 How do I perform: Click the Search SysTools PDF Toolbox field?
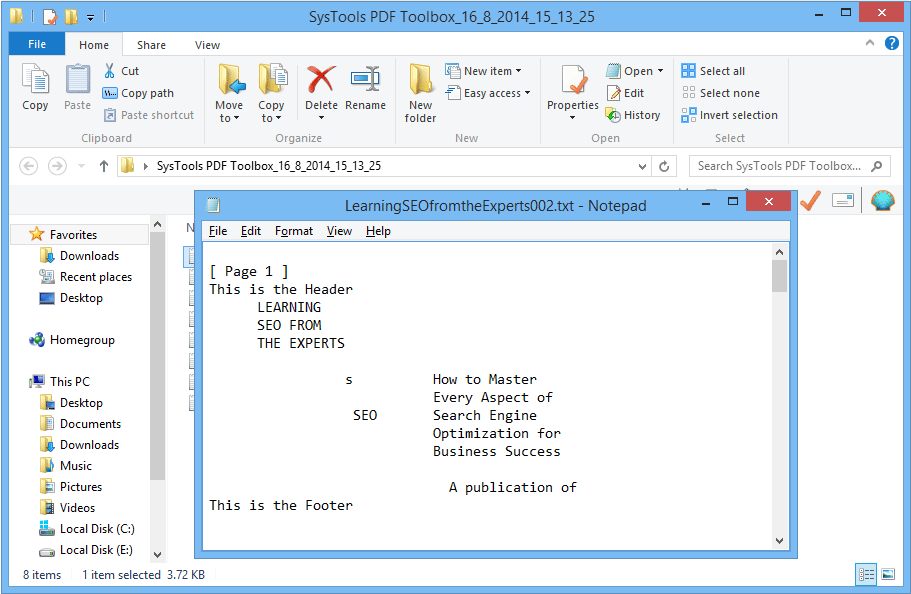(780, 166)
